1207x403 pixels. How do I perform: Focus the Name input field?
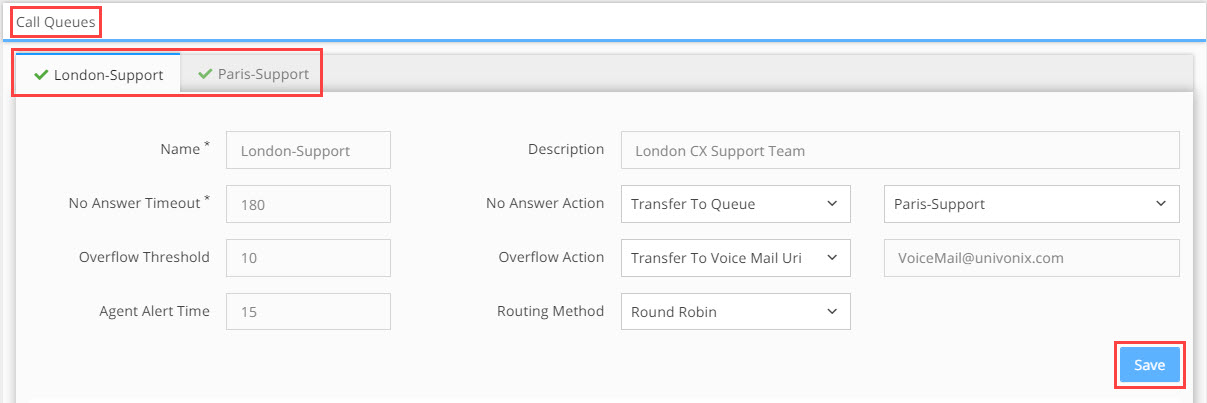pos(308,150)
